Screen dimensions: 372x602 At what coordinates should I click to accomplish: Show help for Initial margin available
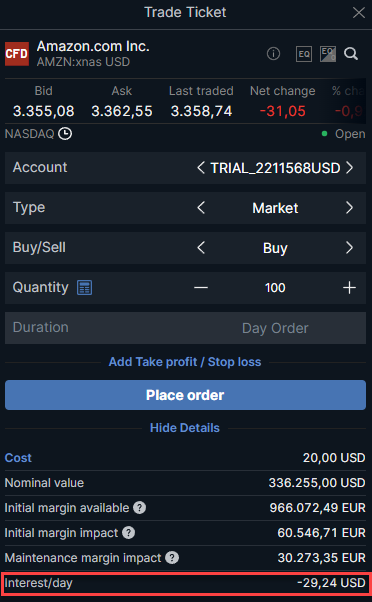[x=139, y=508]
